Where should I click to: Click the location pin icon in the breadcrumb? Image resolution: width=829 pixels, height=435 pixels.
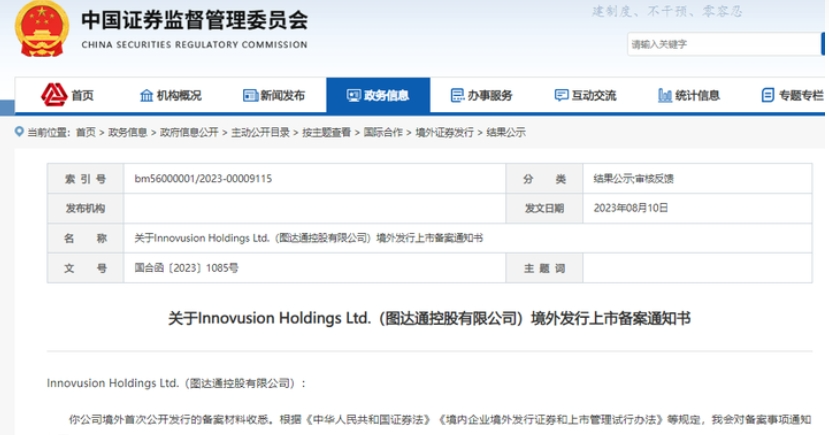[x=19, y=132]
